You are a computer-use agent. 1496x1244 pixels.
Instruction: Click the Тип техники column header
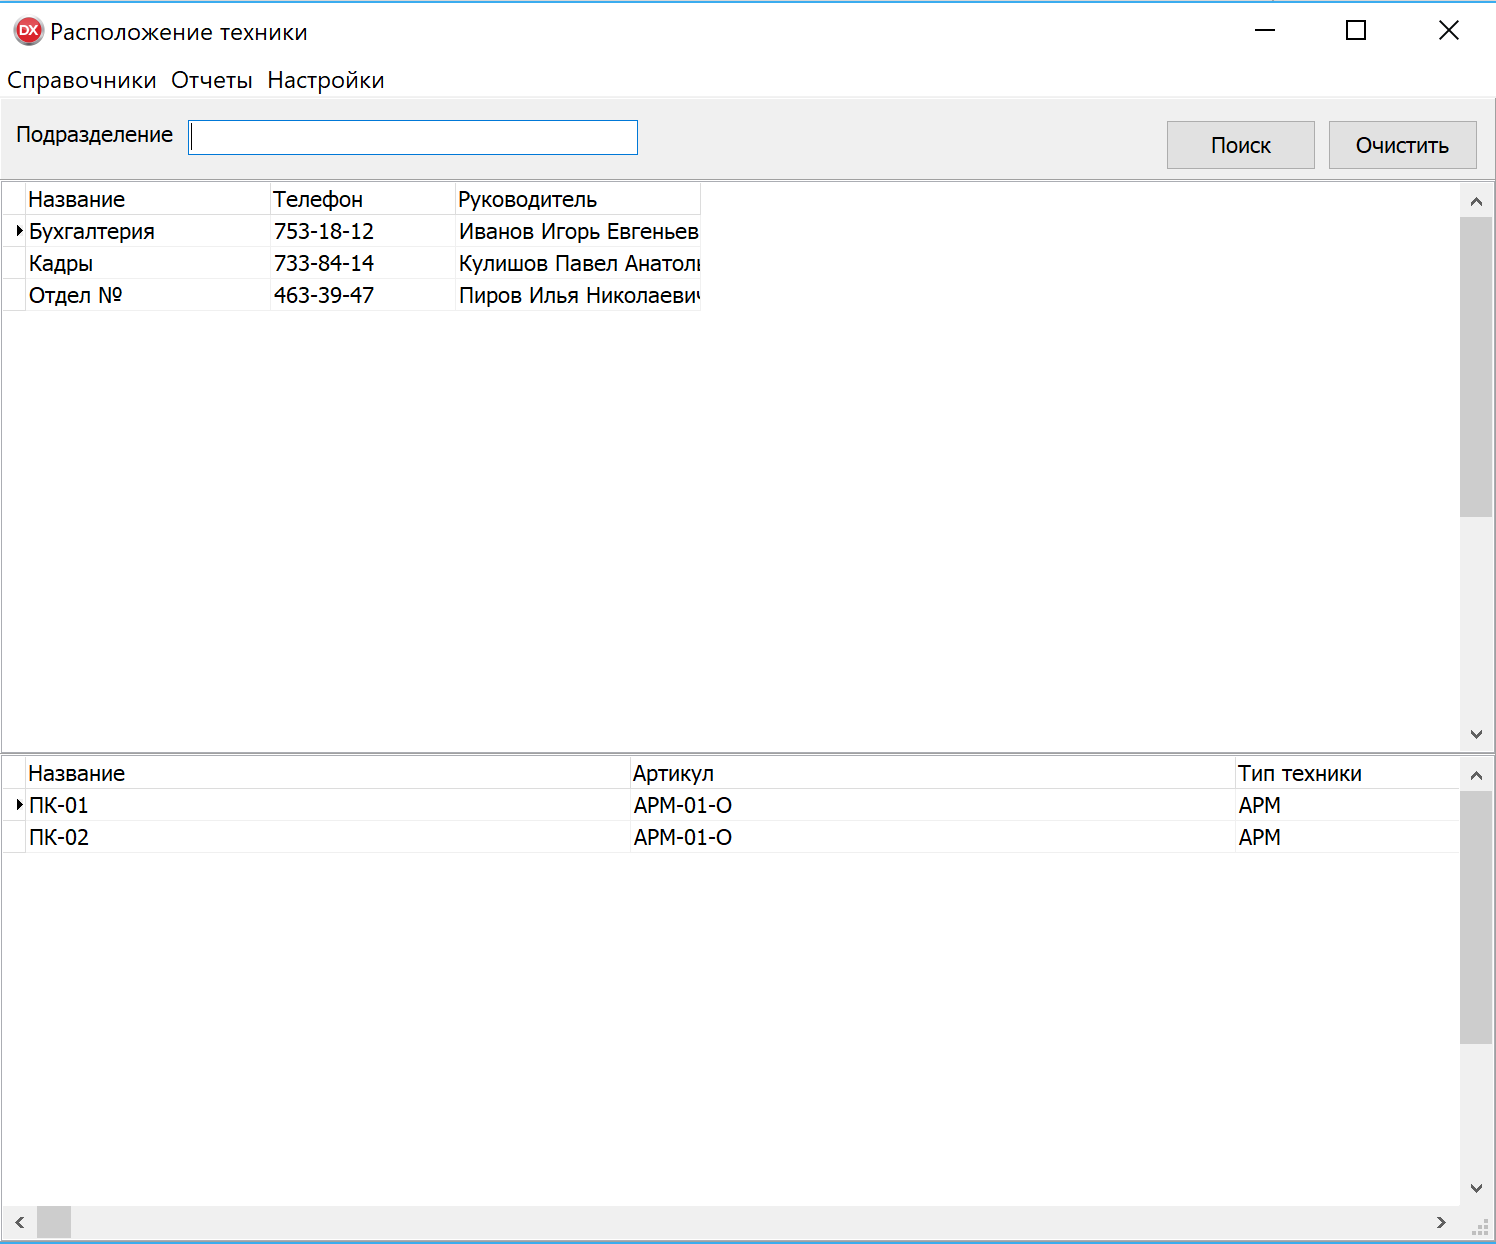(x=1348, y=773)
